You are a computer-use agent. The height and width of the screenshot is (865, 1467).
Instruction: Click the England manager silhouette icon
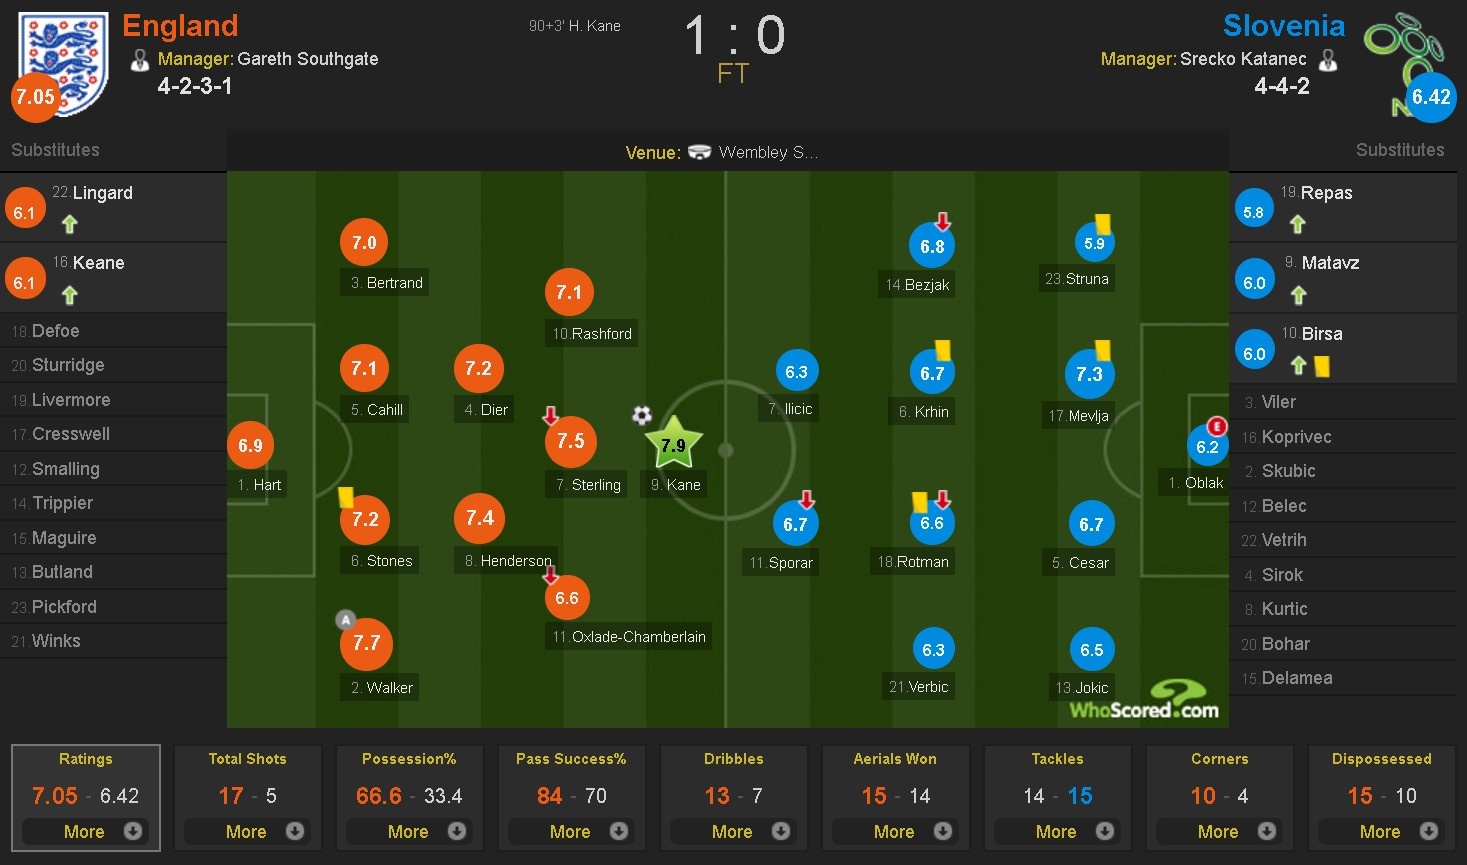coord(140,60)
